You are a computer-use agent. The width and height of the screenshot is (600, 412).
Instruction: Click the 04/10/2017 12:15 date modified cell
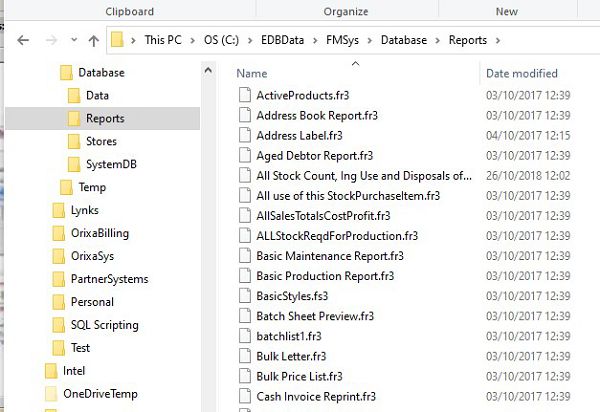pyautogui.click(x=528, y=135)
